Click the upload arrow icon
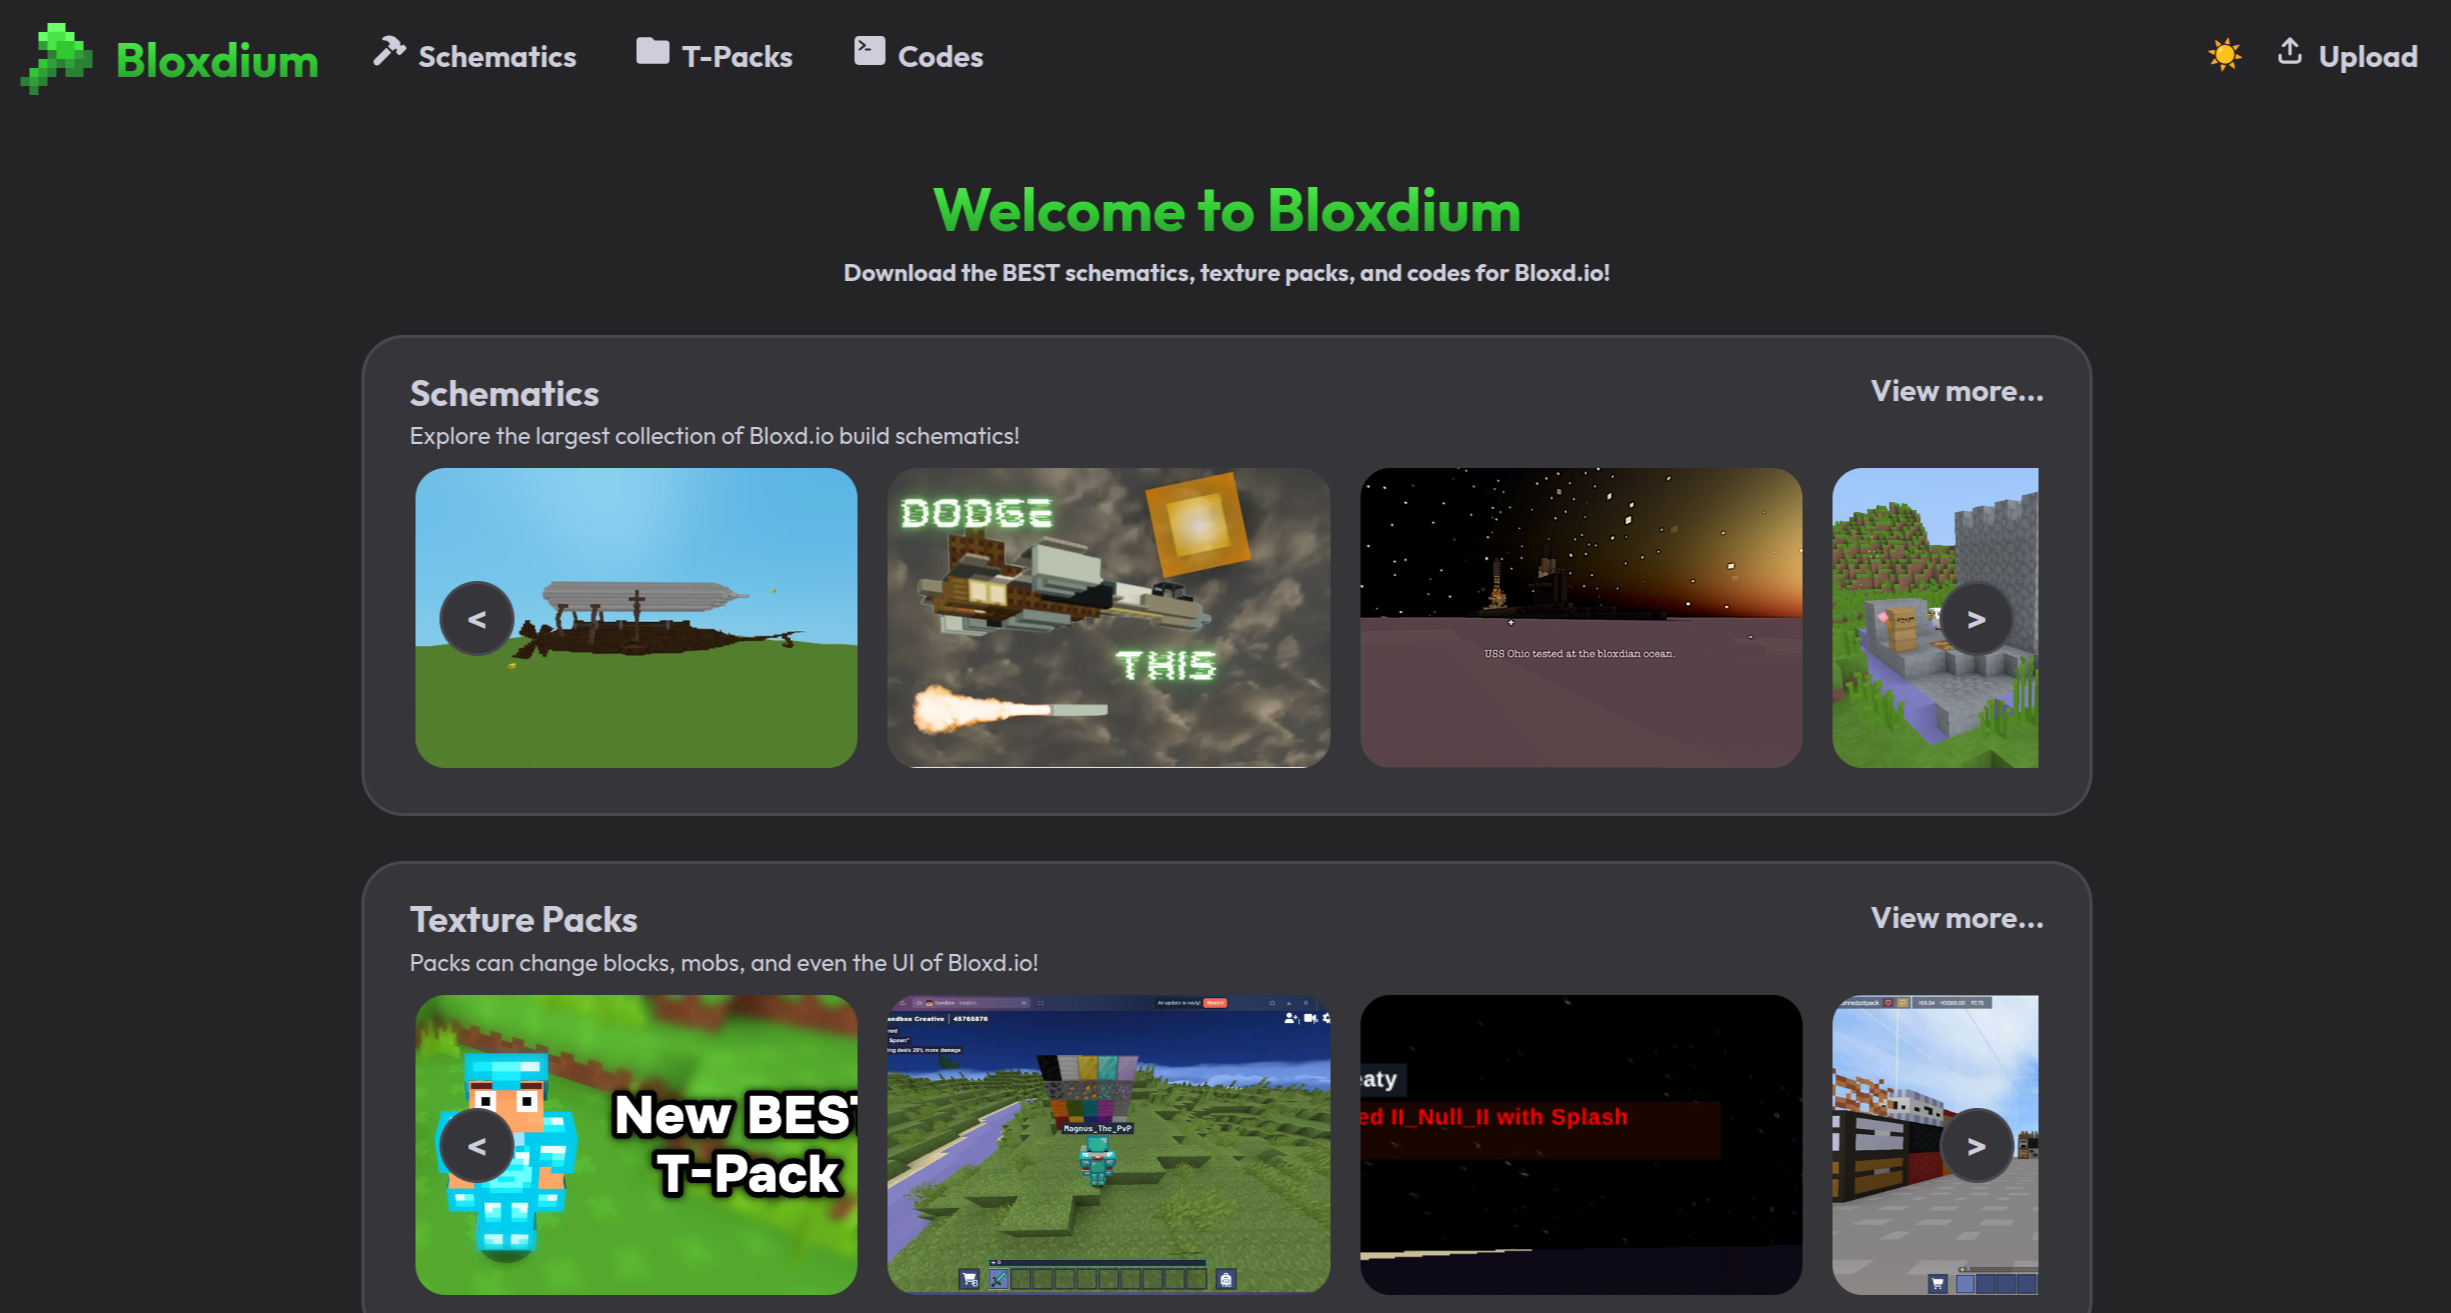Image resolution: width=2451 pixels, height=1313 pixels. tap(2289, 51)
